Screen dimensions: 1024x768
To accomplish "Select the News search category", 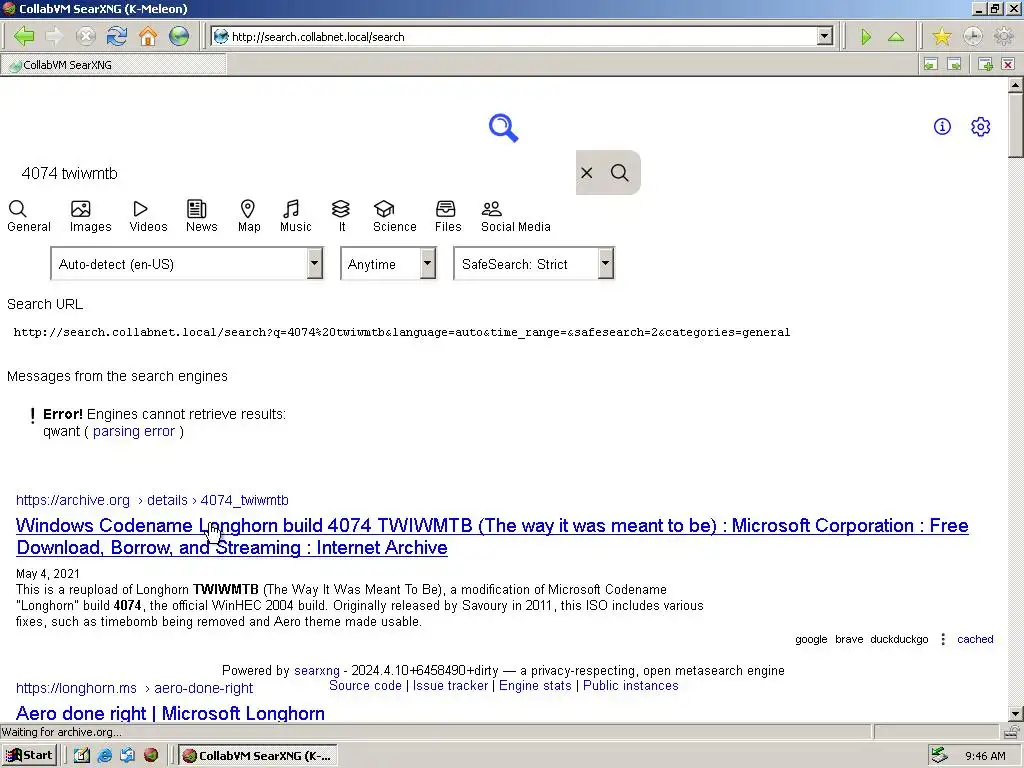I will click(x=201, y=217).
